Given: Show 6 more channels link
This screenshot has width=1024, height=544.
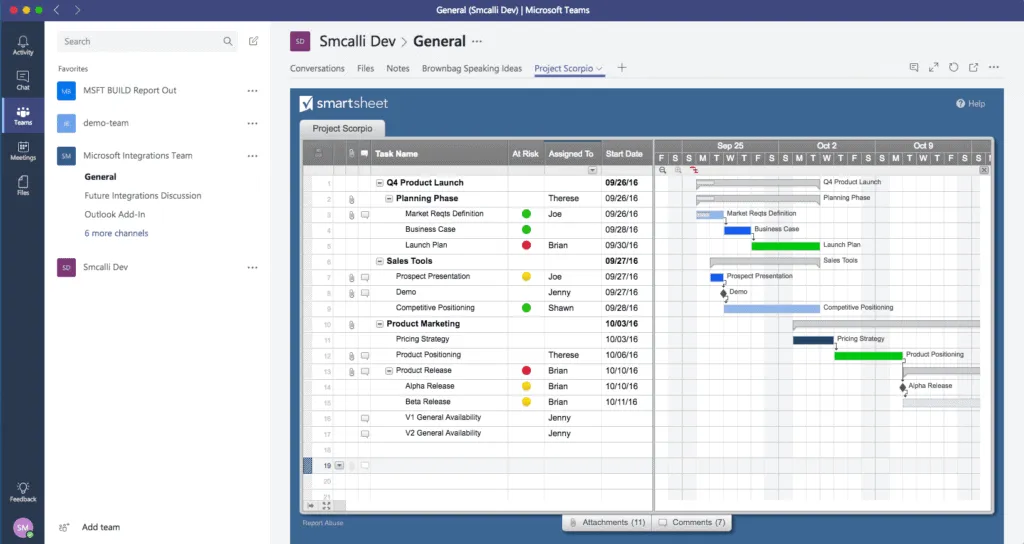Looking at the screenshot, I should click(x=116, y=233).
